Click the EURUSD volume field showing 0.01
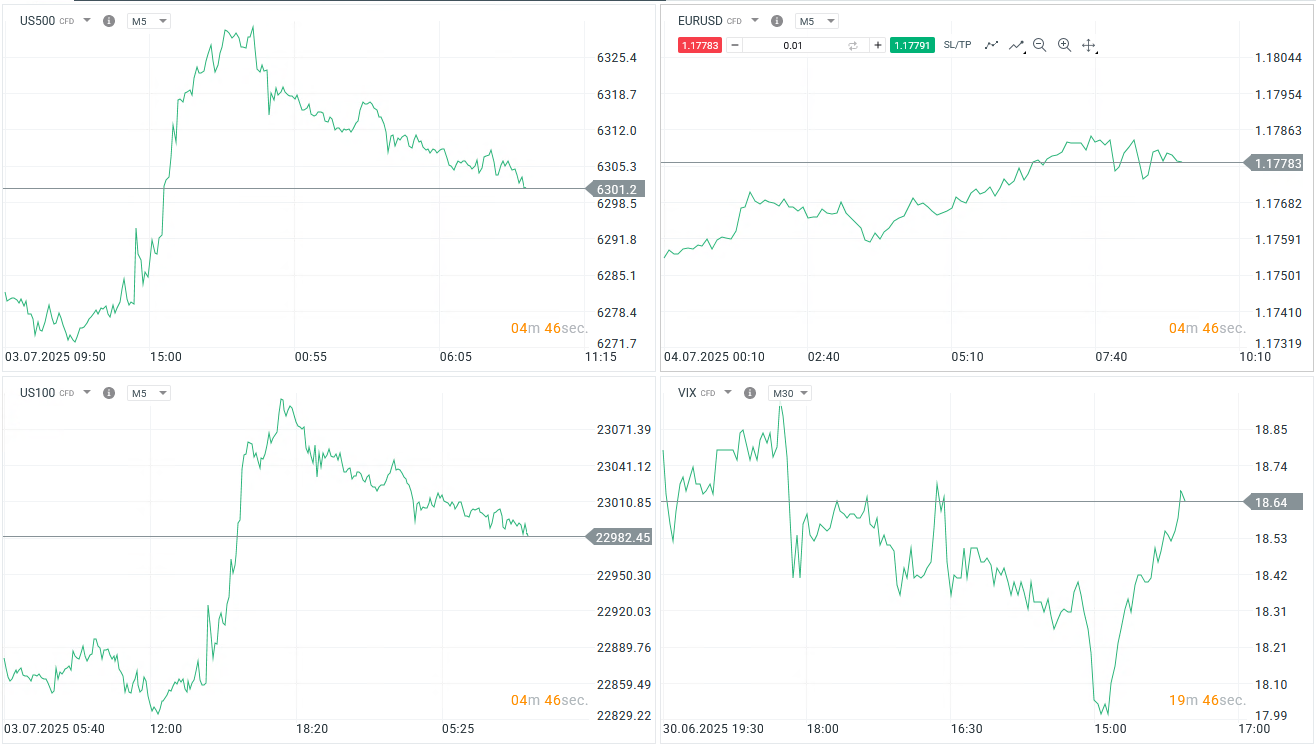This screenshot has width=1316, height=745. (x=793, y=45)
